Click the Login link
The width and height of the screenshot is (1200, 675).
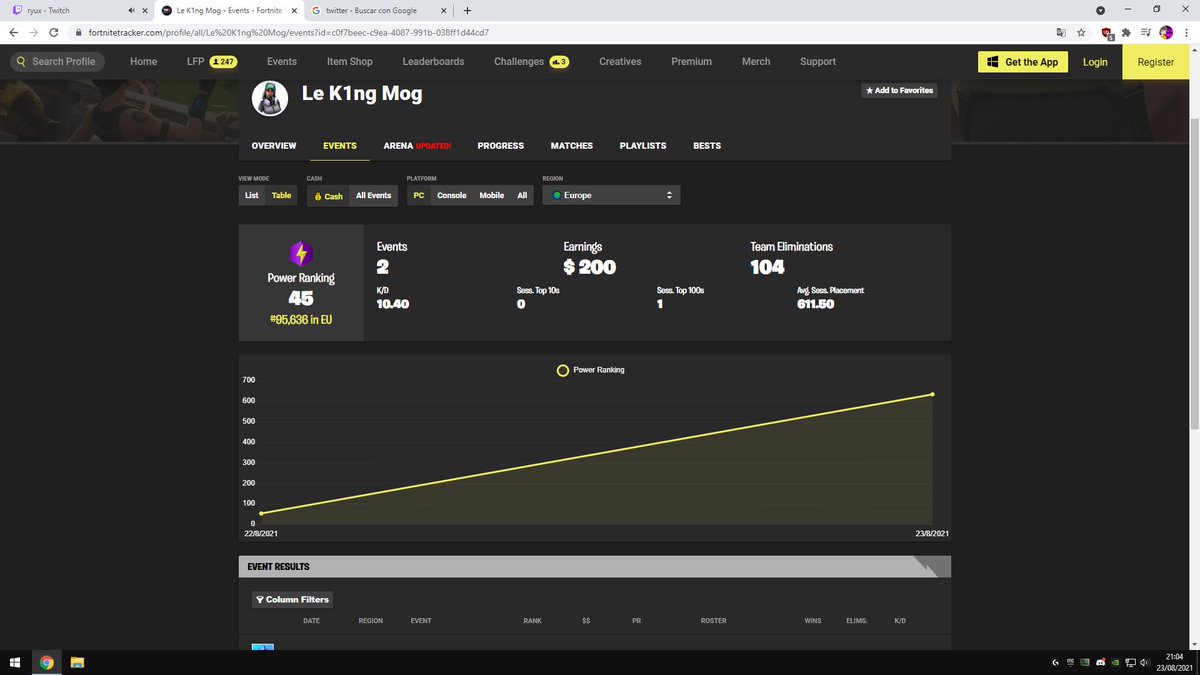click(x=1095, y=61)
